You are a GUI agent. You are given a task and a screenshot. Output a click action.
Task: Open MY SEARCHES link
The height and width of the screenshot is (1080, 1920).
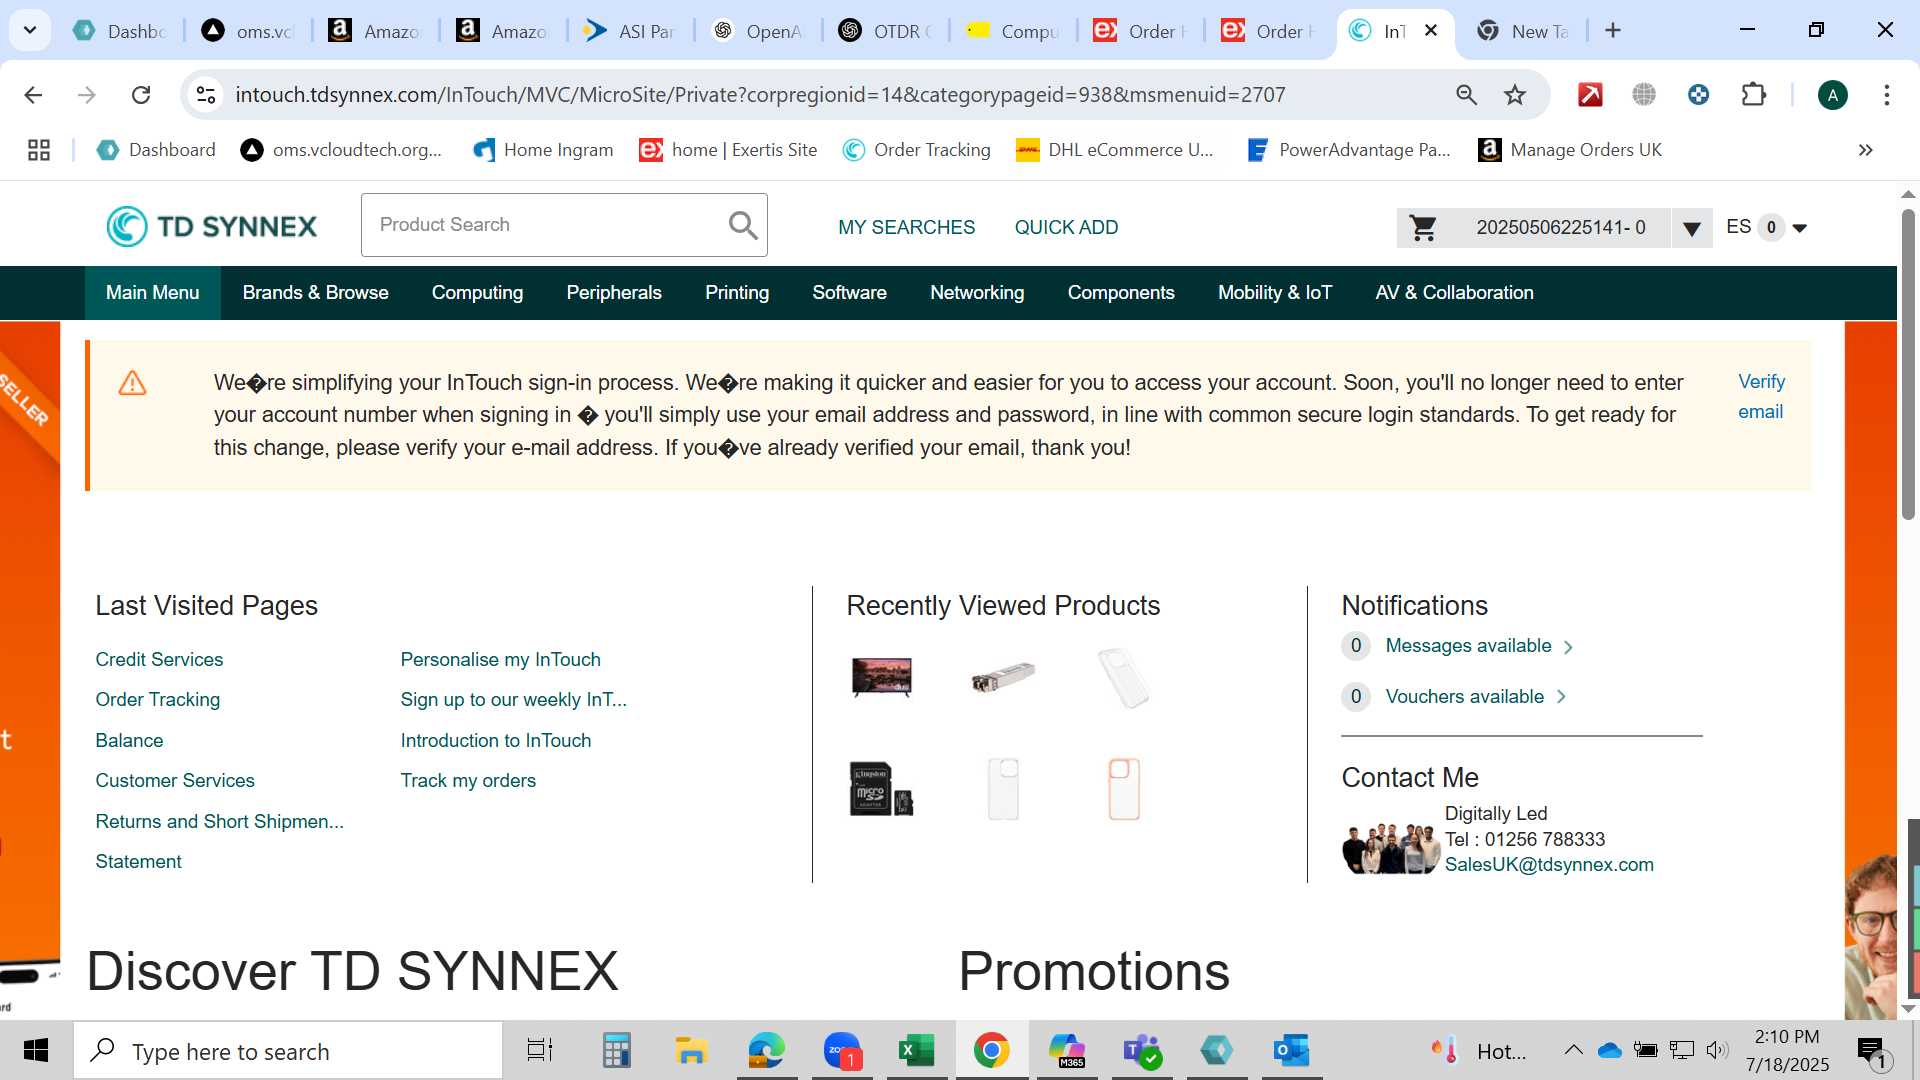click(906, 227)
